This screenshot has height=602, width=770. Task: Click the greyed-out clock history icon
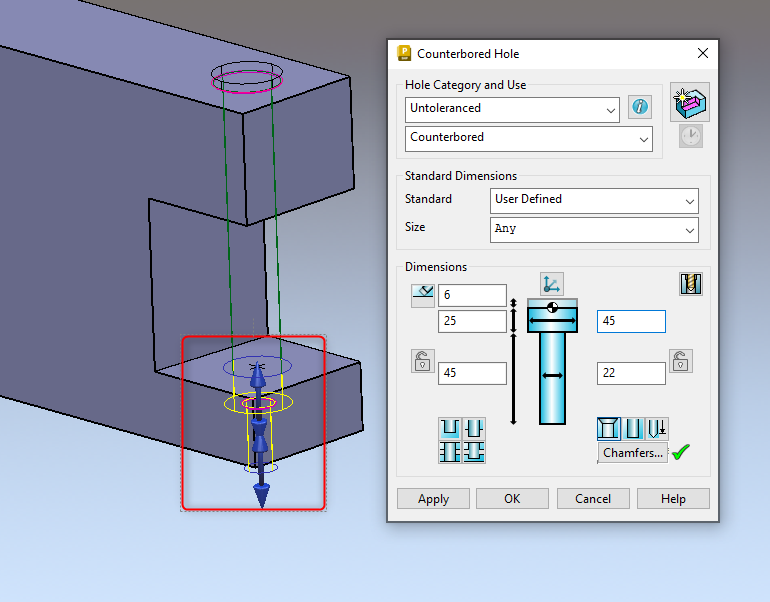[x=691, y=136]
